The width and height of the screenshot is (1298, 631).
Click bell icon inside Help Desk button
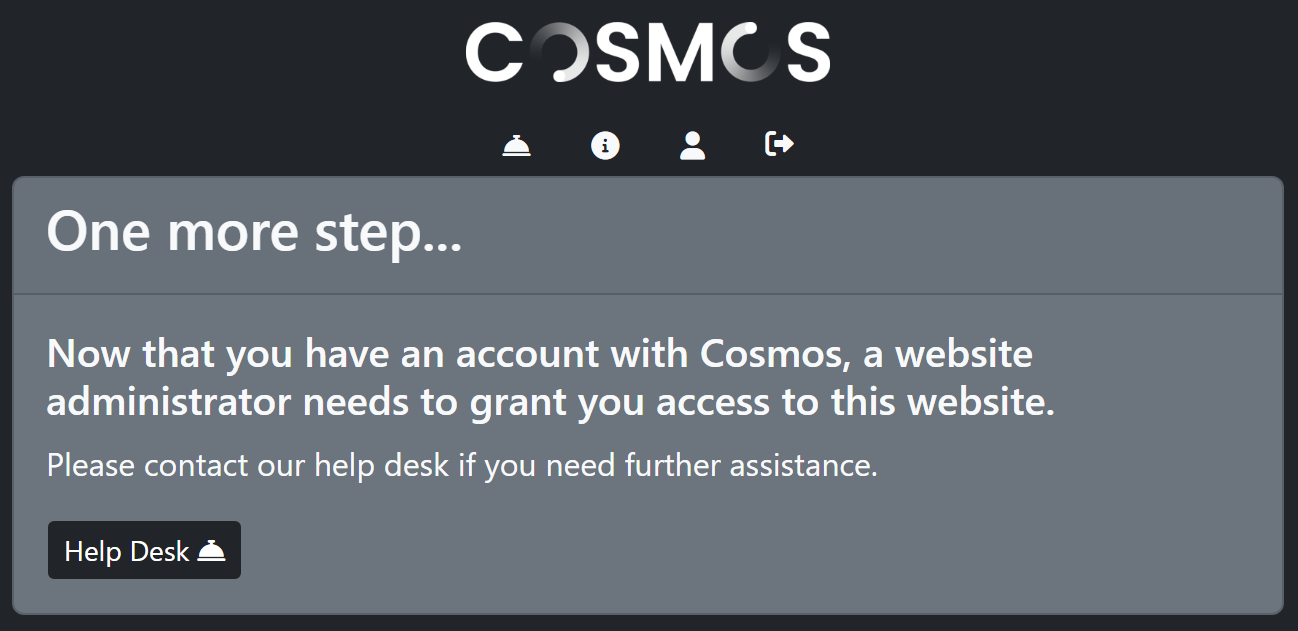(211, 551)
